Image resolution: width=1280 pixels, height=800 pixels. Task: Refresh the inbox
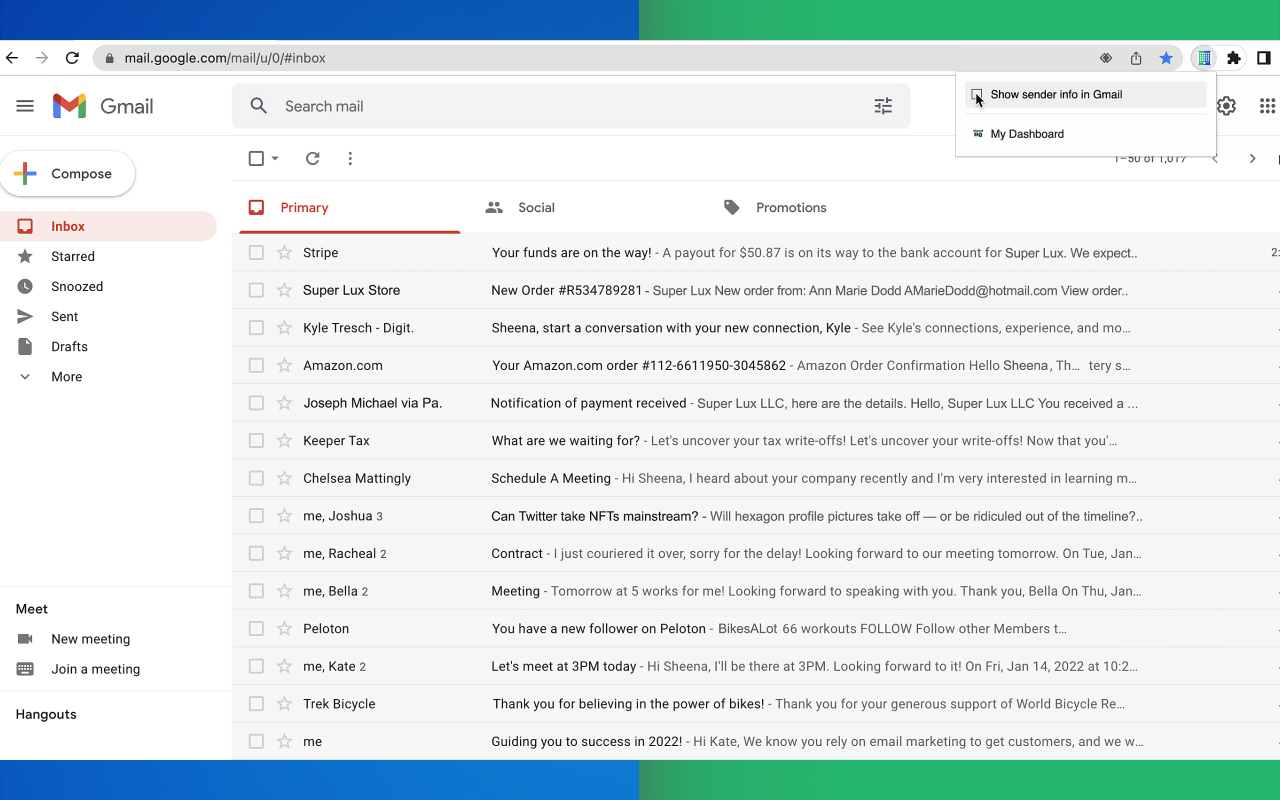pyautogui.click(x=312, y=158)
